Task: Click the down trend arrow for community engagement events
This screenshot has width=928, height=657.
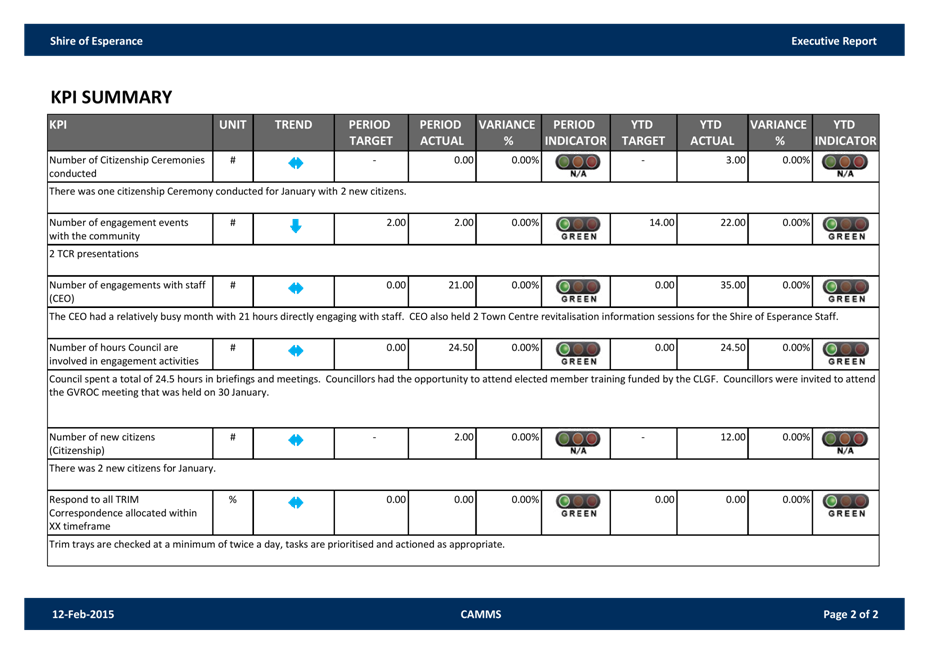Action: [295, 226]
